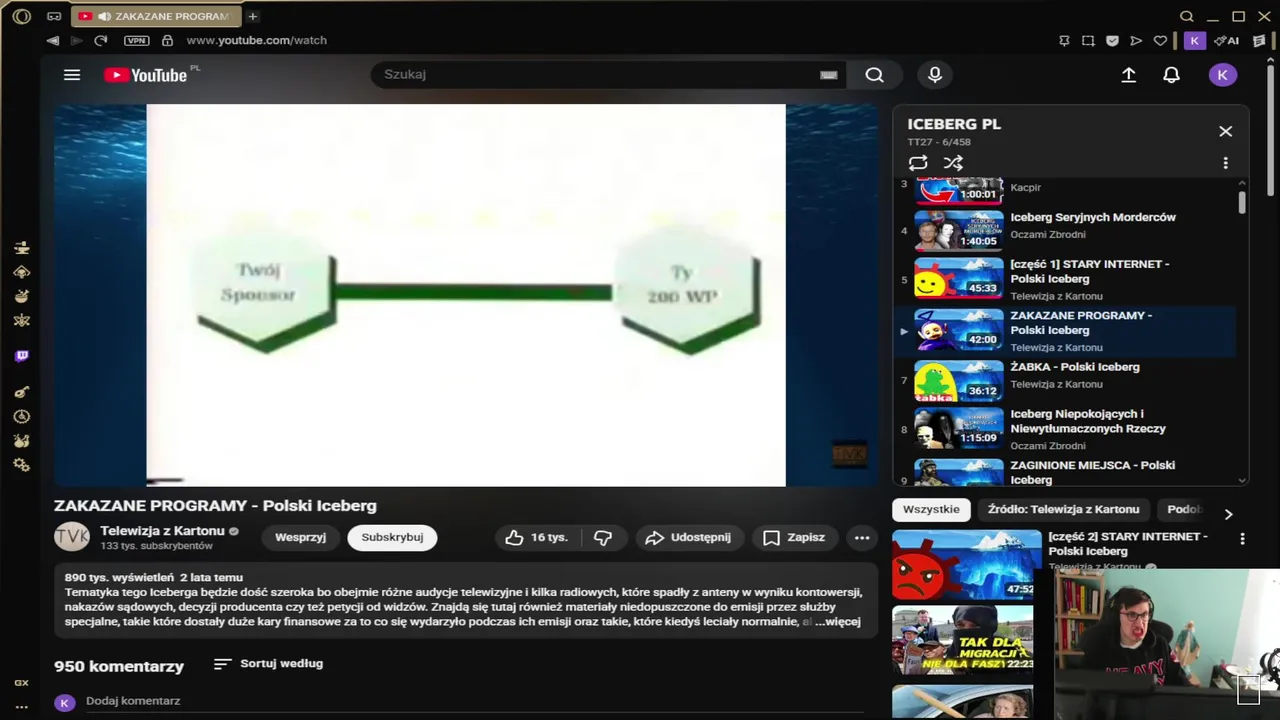Open the YouTube hamburger guide menu
Image resolution: width=1280 pixels, height=720 pixels.
pyautogui.click(x=72, y=75)
